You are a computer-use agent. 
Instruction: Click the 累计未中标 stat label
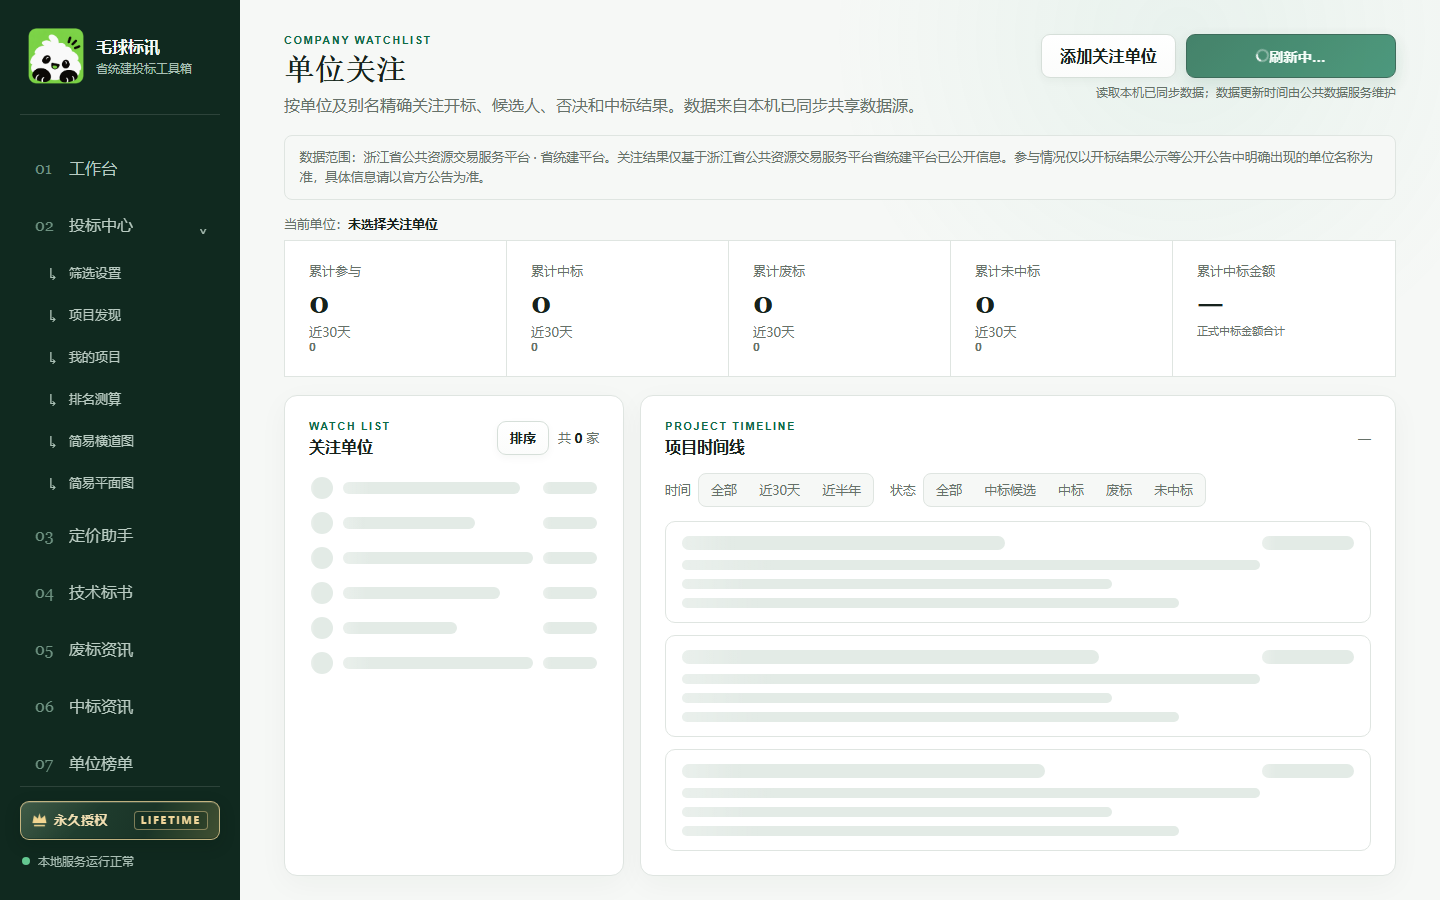coord(1008,271)
